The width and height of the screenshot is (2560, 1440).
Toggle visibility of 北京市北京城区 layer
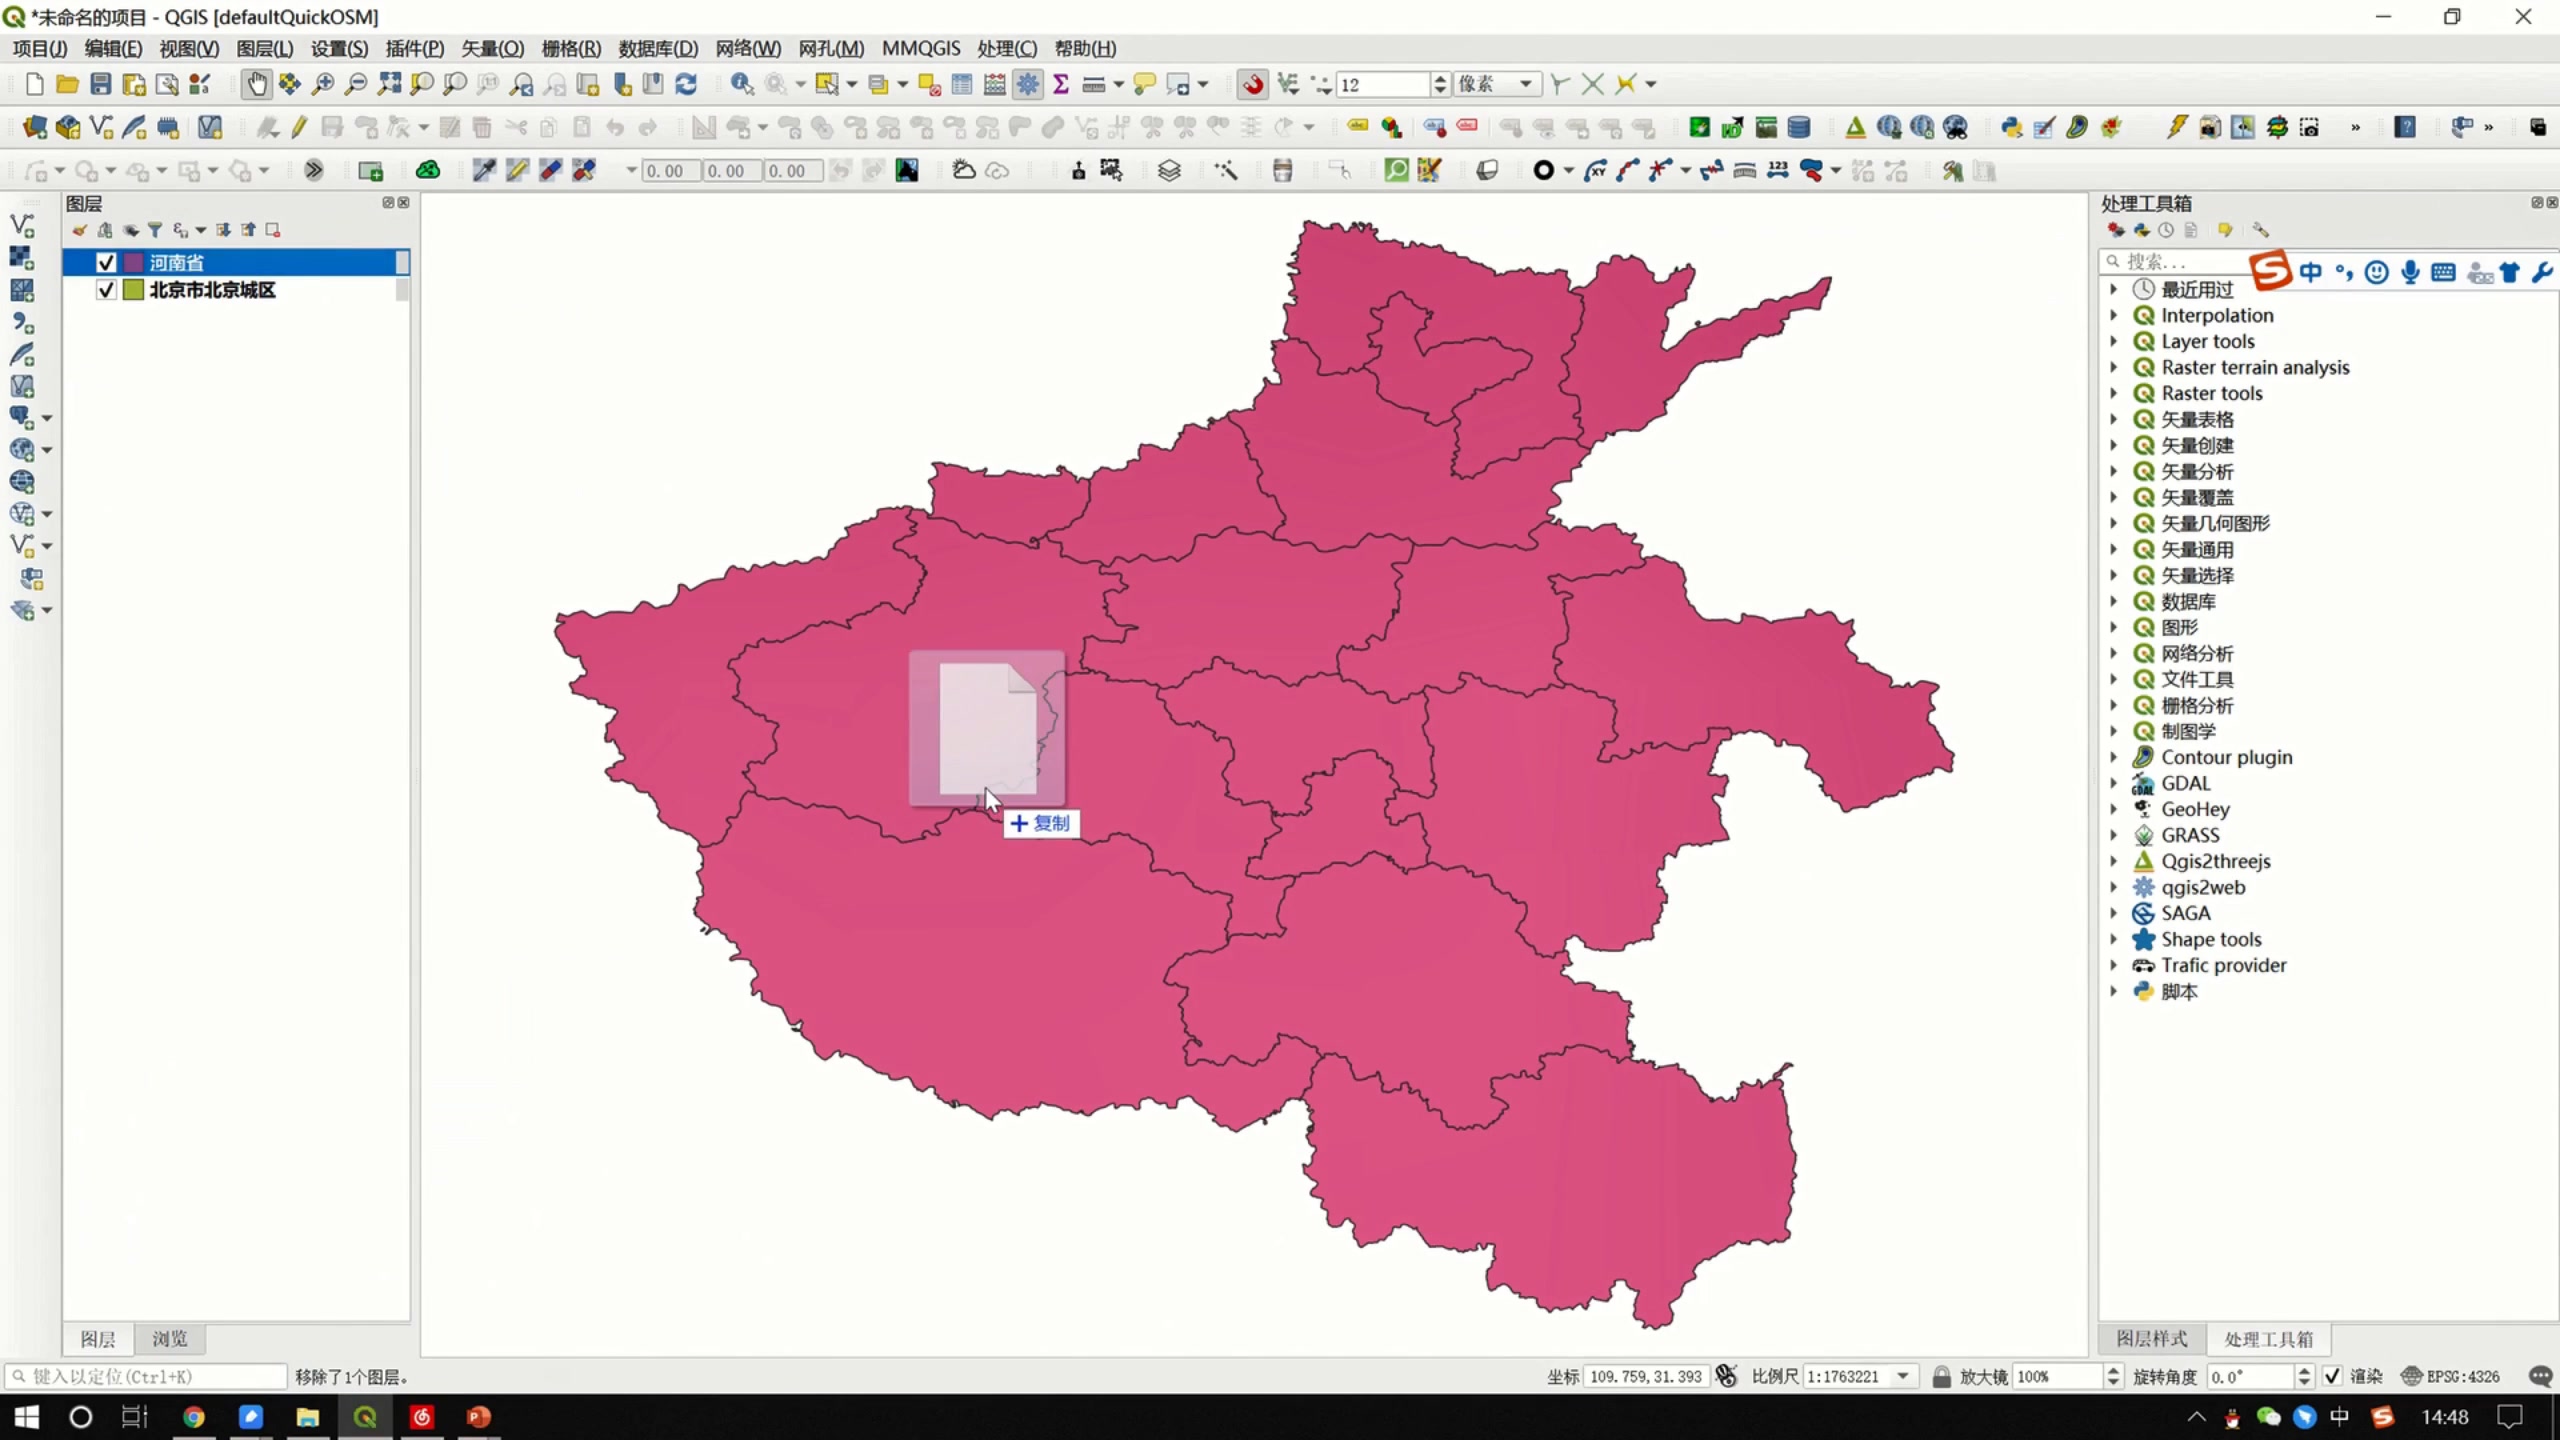pyautogui.click(x=107, y=288)
